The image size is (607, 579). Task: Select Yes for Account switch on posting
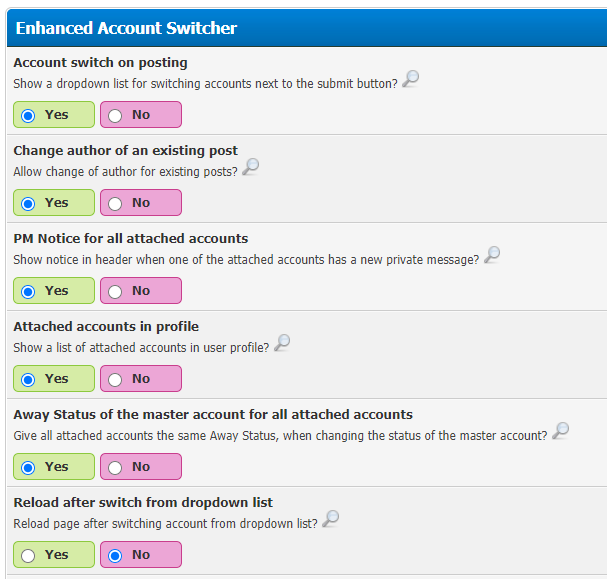(x=54, y=115)
